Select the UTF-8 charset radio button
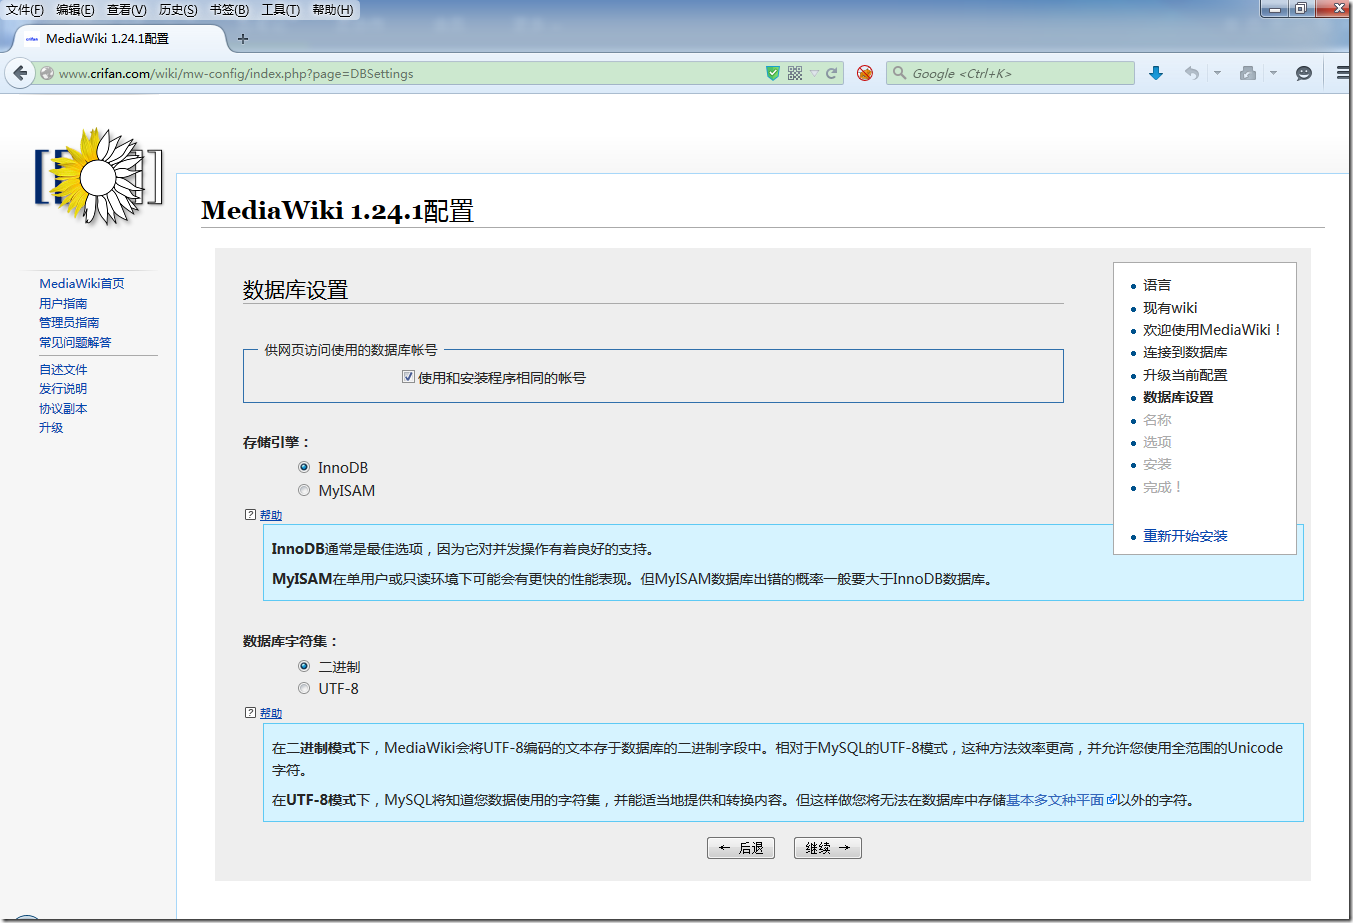This screenshot has width=1353, height=923. point(304,688)
